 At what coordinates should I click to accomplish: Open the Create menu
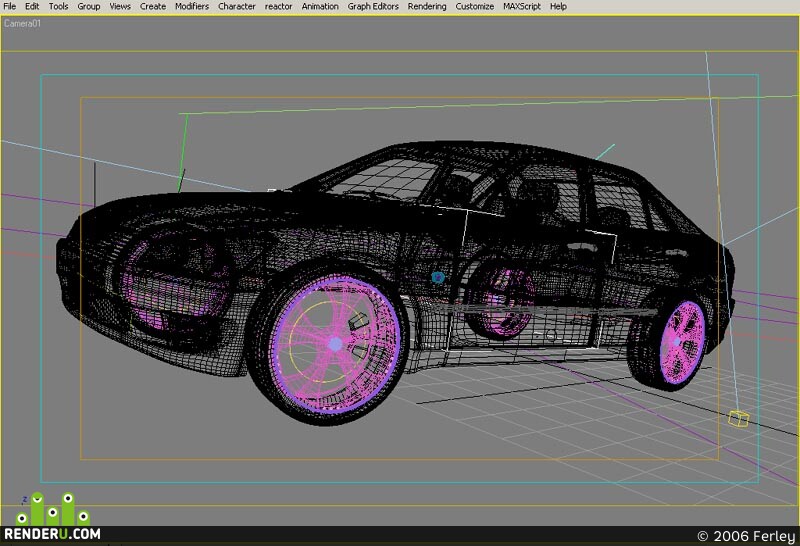click(x=153, y=6)
